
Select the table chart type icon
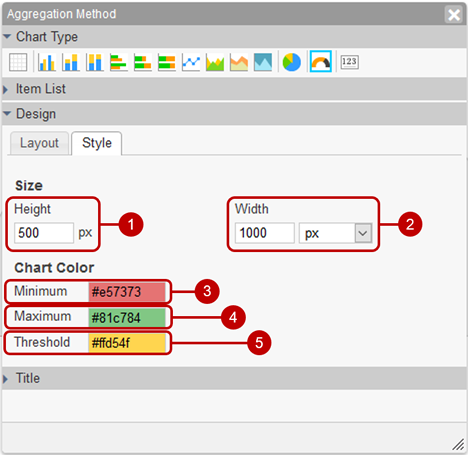pos(18,62)
